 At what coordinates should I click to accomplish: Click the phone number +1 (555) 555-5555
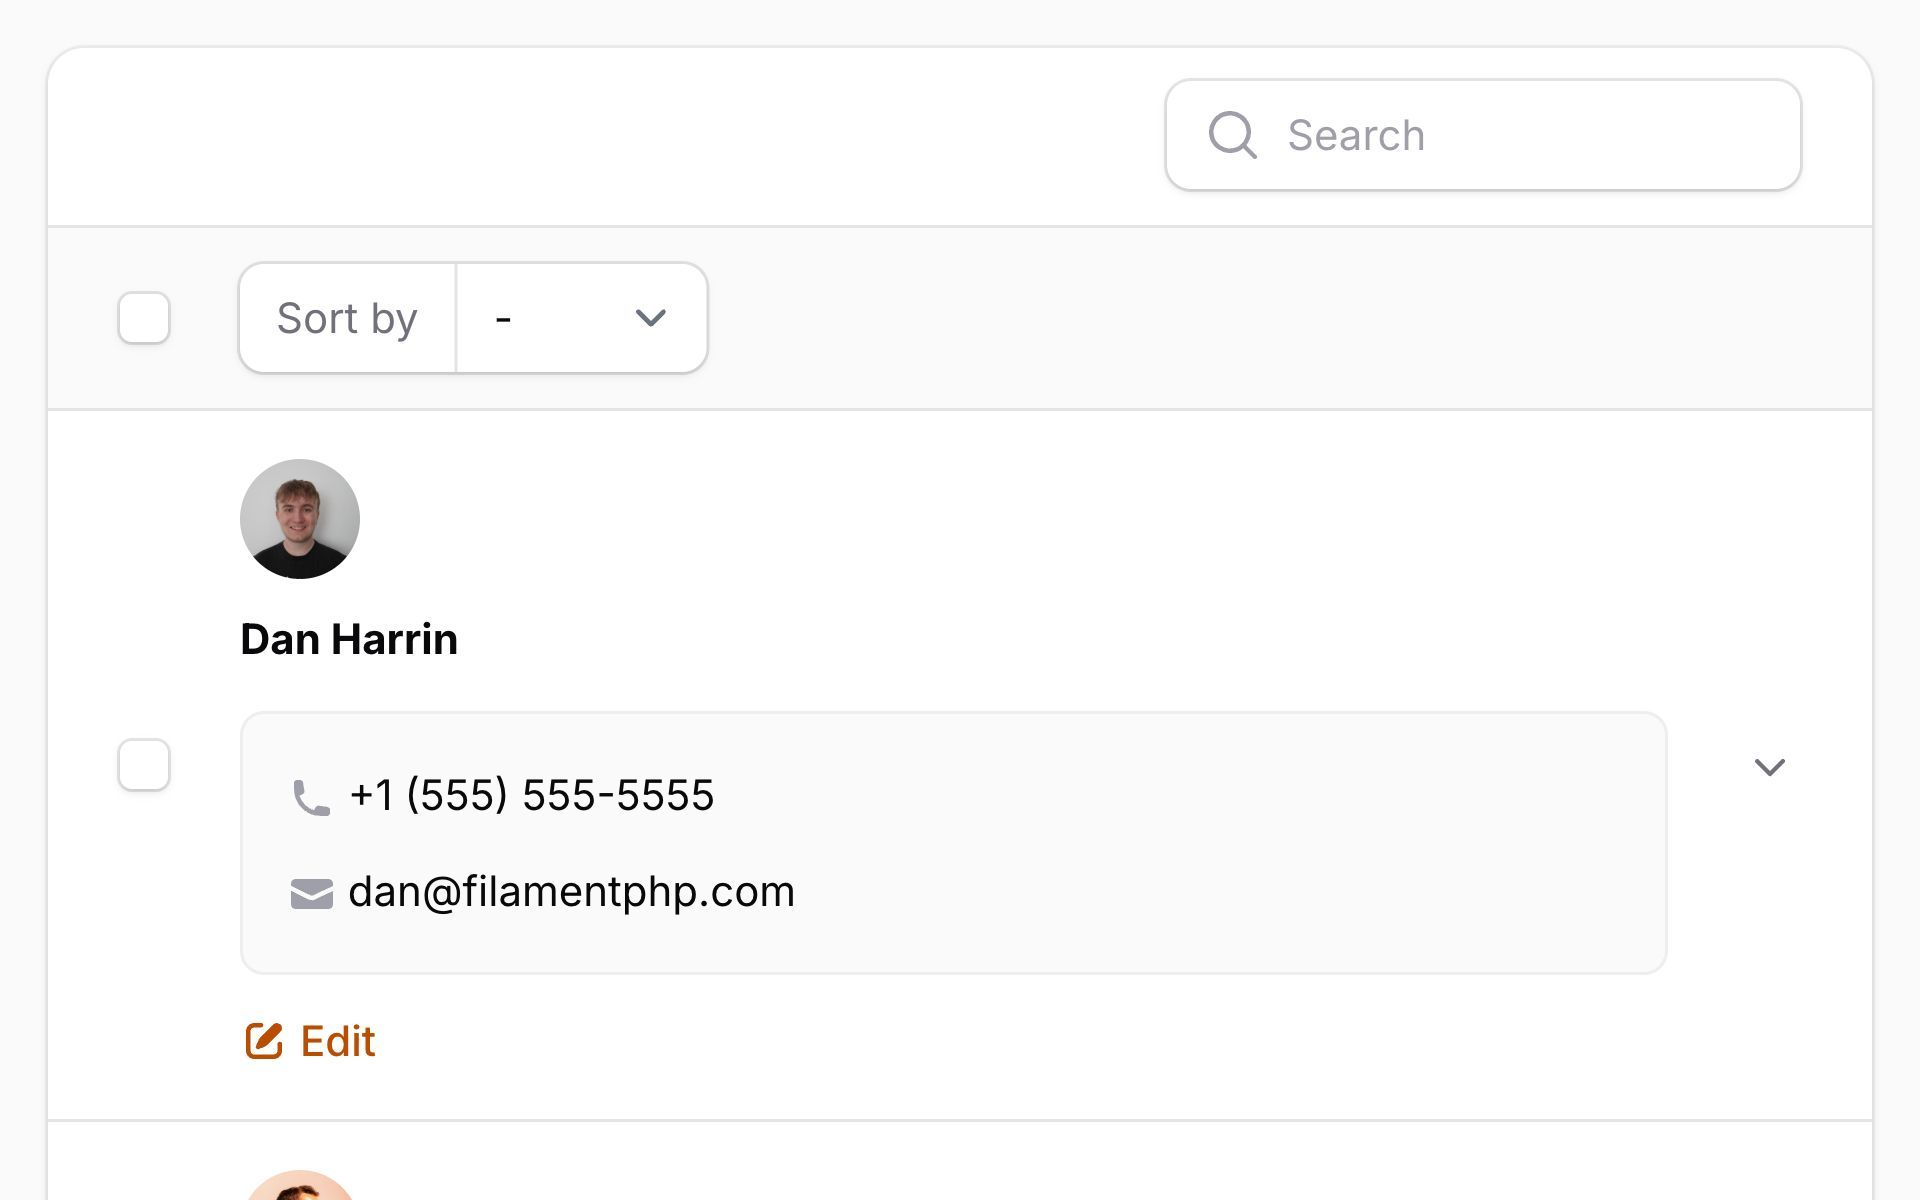tap(532, 796)
